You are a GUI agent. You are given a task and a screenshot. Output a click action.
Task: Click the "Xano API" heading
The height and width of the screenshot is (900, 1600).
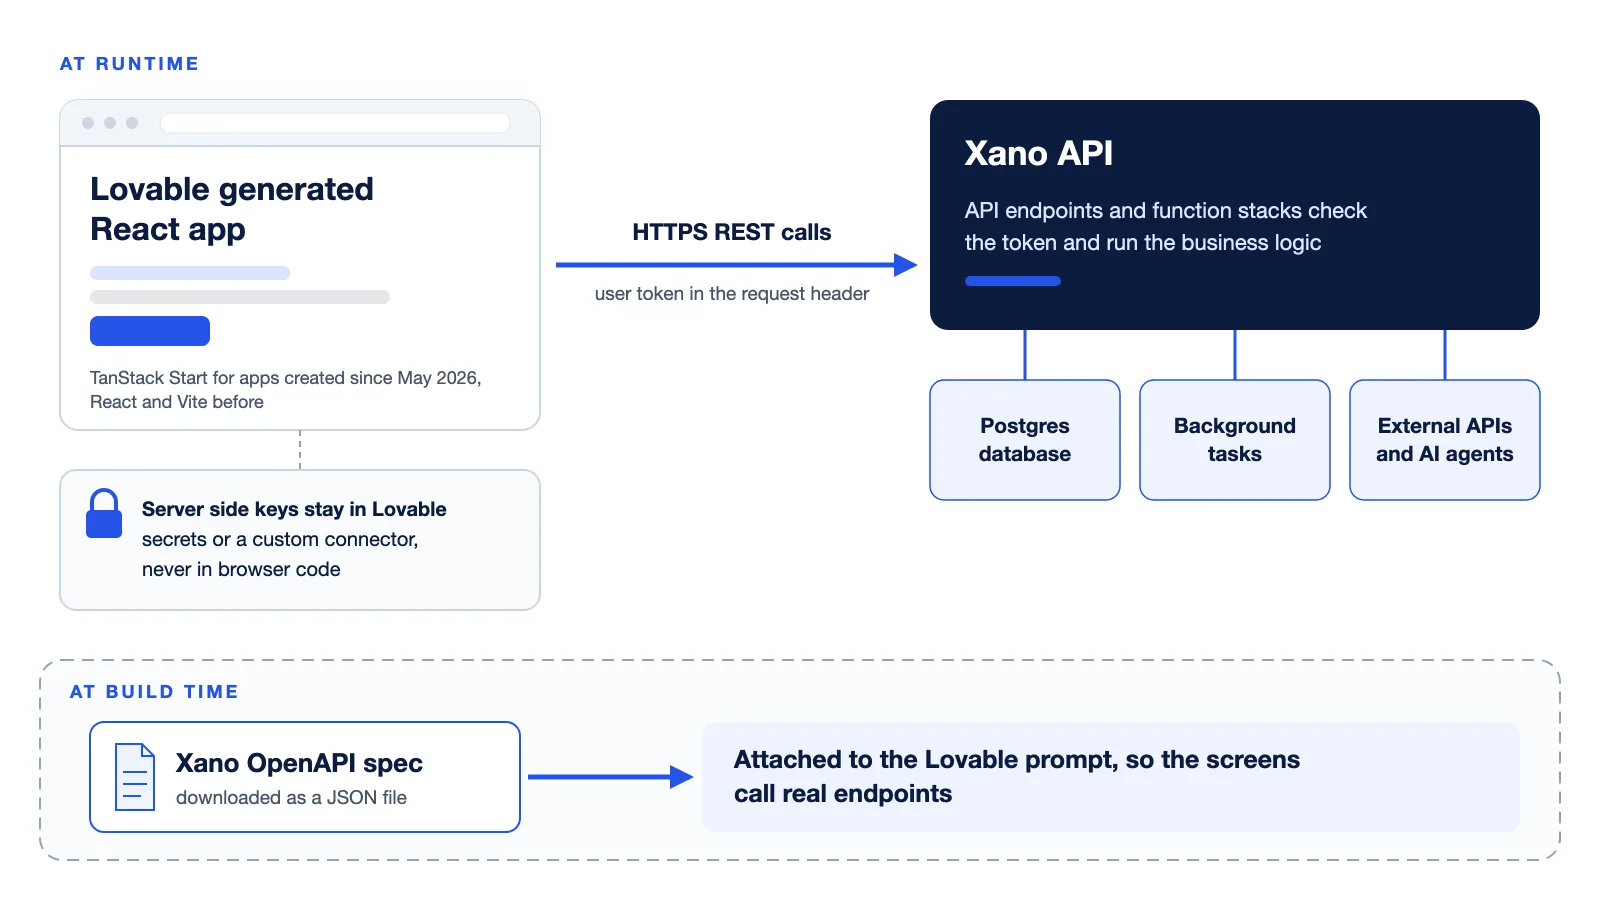click(x=1039, y=153)
